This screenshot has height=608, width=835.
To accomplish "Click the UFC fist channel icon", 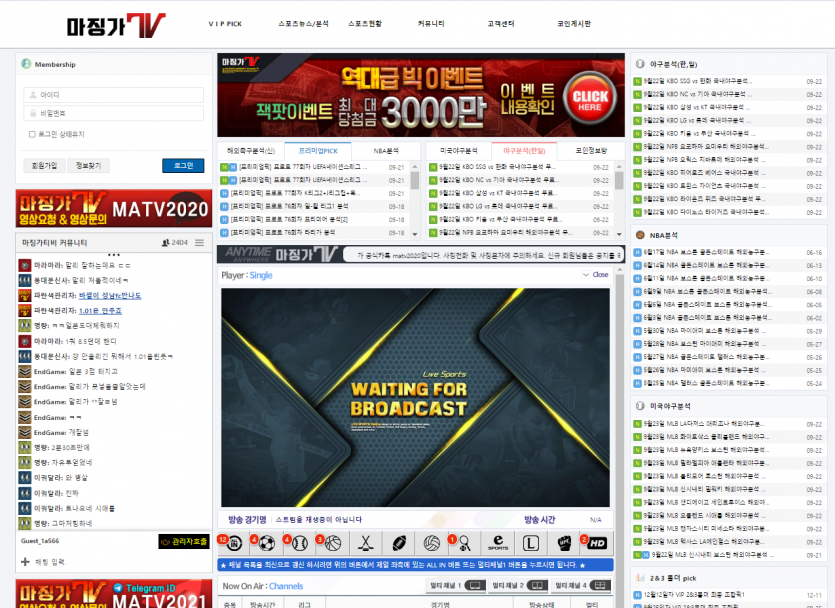I will tap(563, 543).
